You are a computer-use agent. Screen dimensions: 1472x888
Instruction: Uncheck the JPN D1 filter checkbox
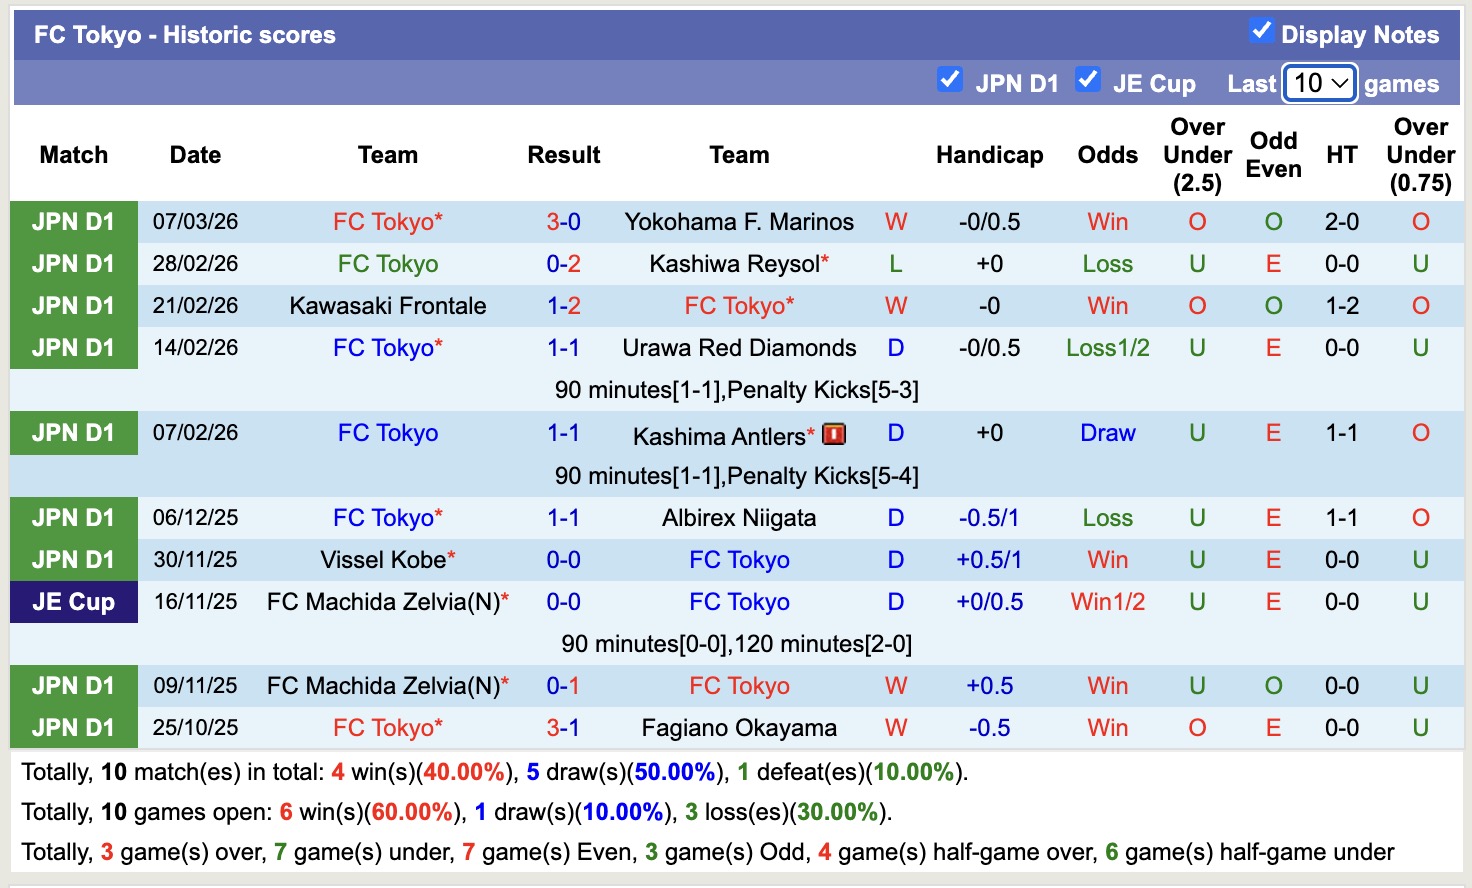[950, 80]
